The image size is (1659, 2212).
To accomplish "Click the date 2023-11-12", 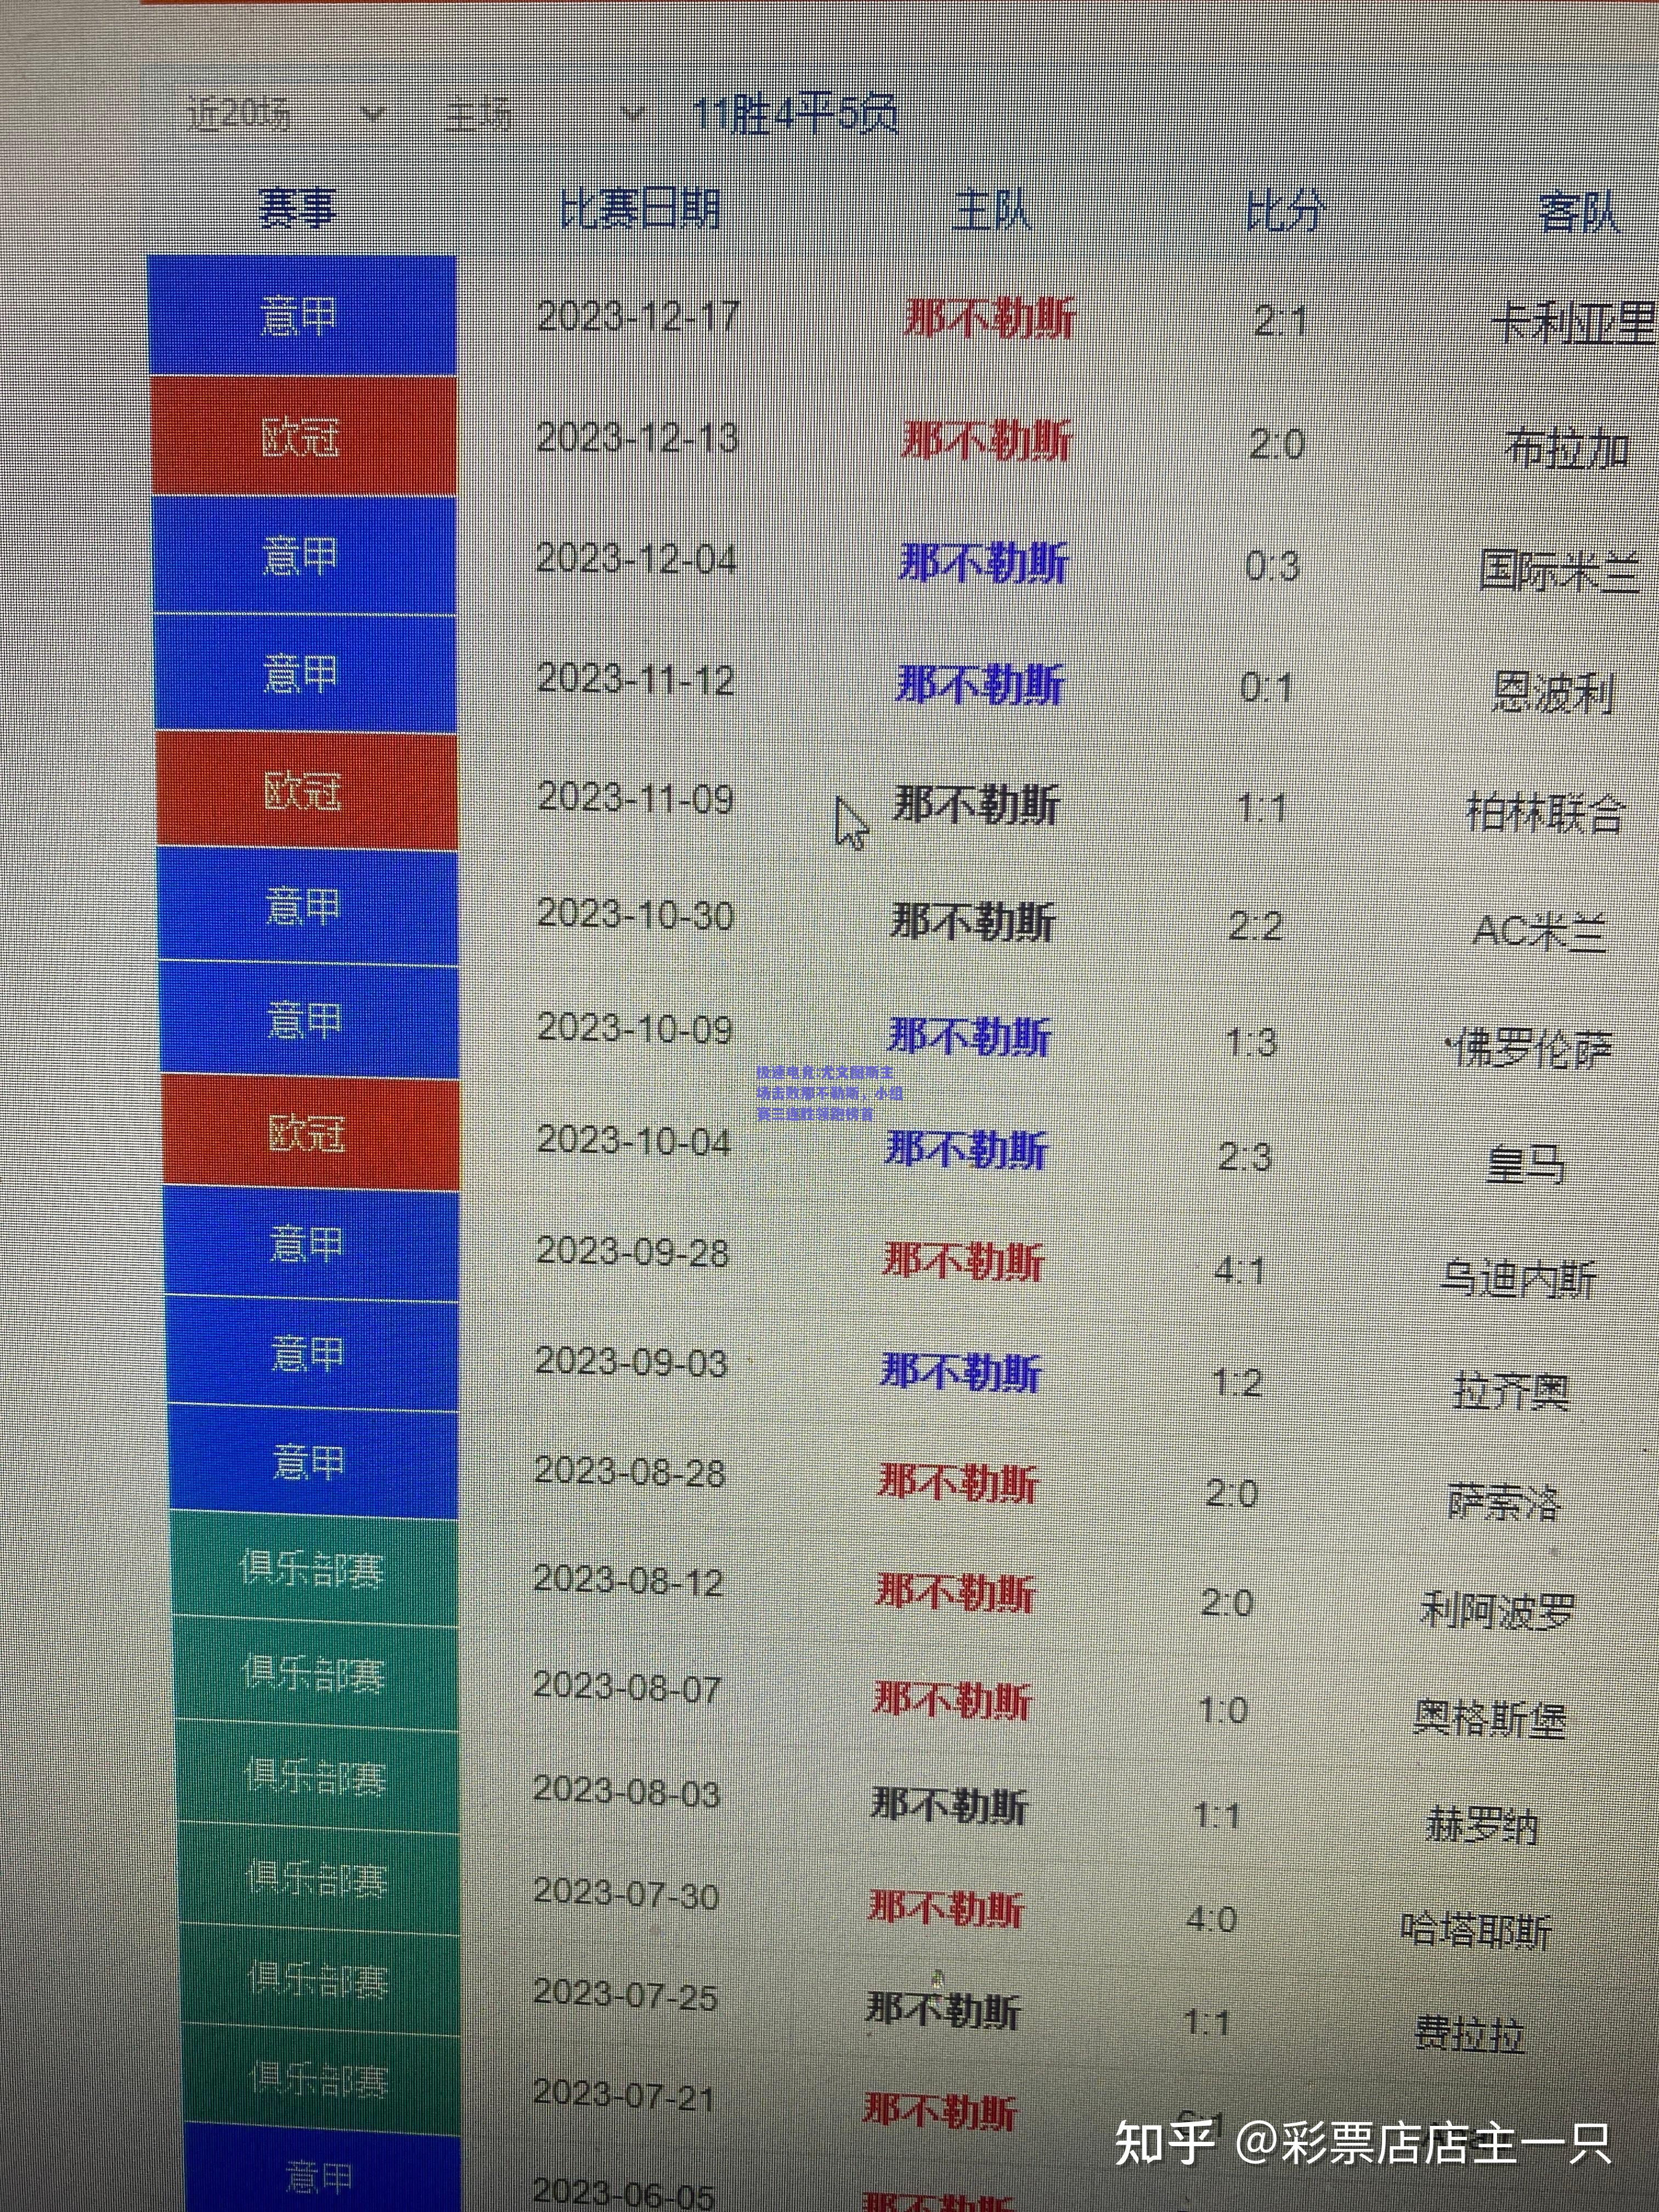I will tap(636, 679).
